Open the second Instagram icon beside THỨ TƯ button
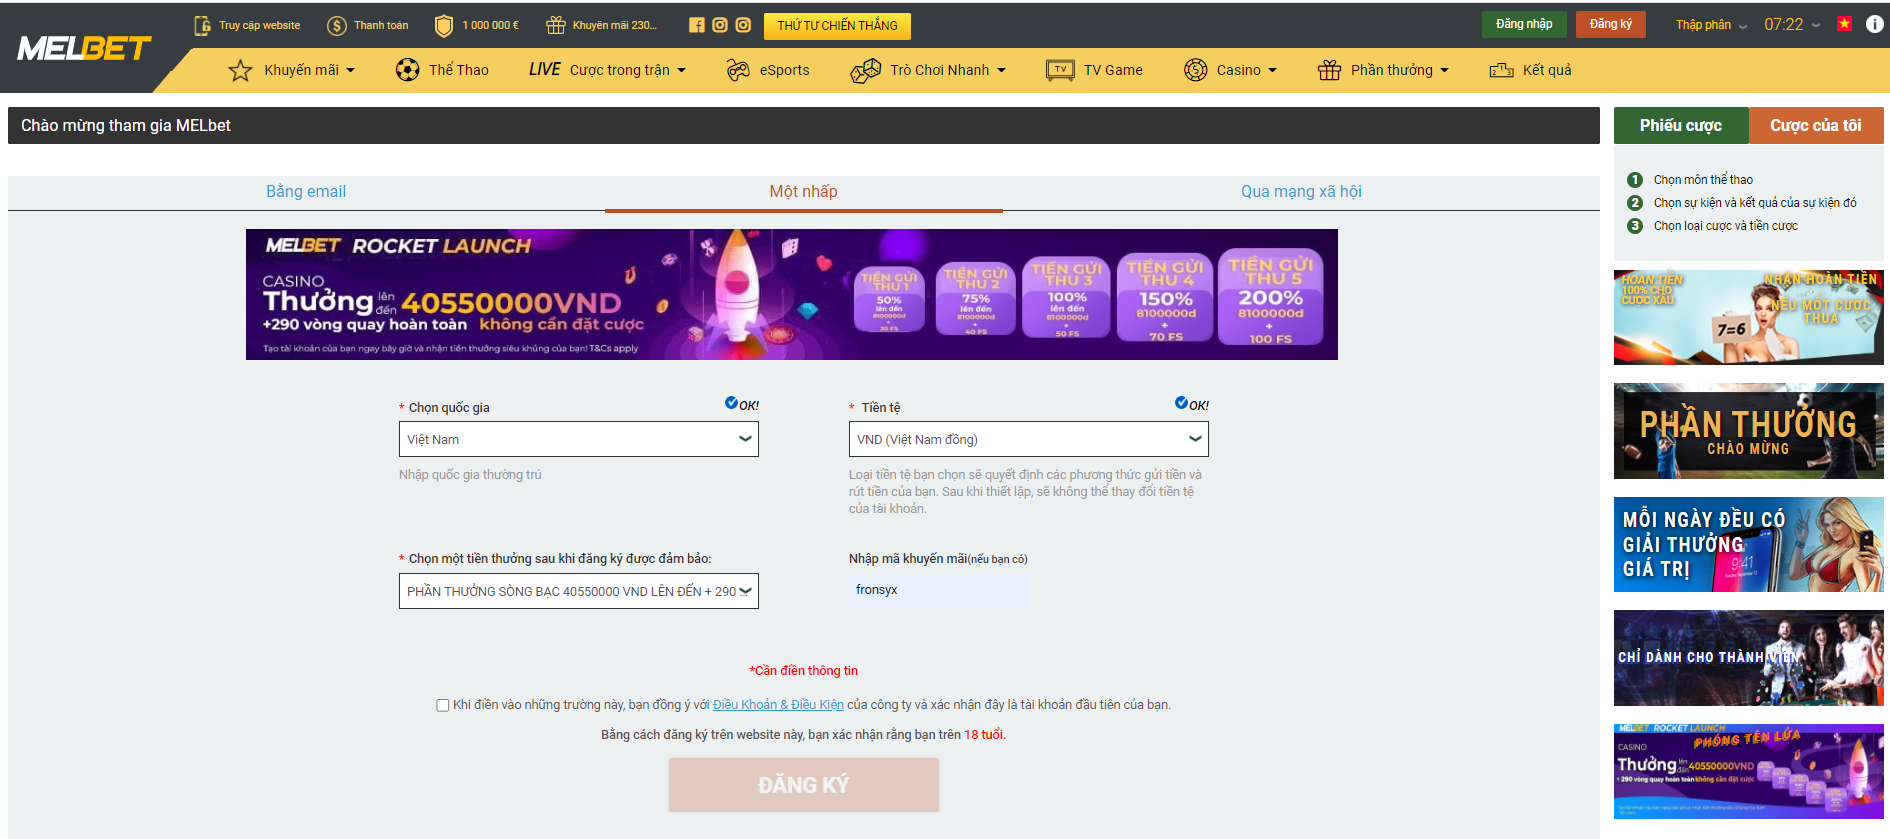The image size is (1890, 839). (743, 25)
